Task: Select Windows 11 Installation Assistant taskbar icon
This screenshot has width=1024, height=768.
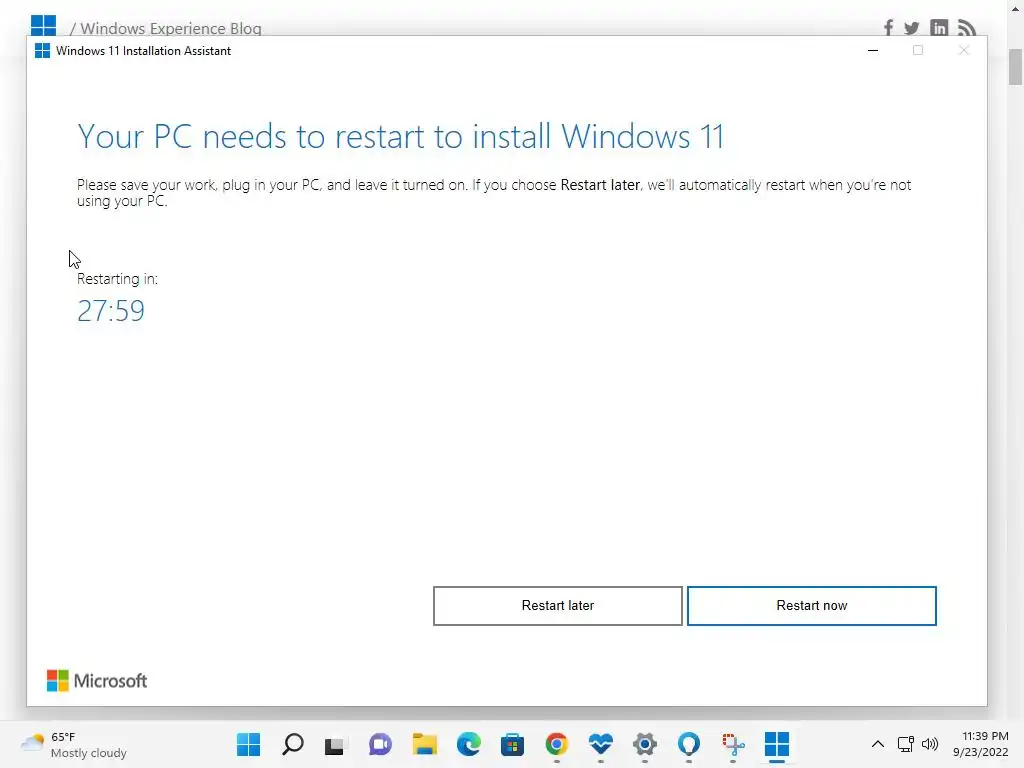Action: 776,744
